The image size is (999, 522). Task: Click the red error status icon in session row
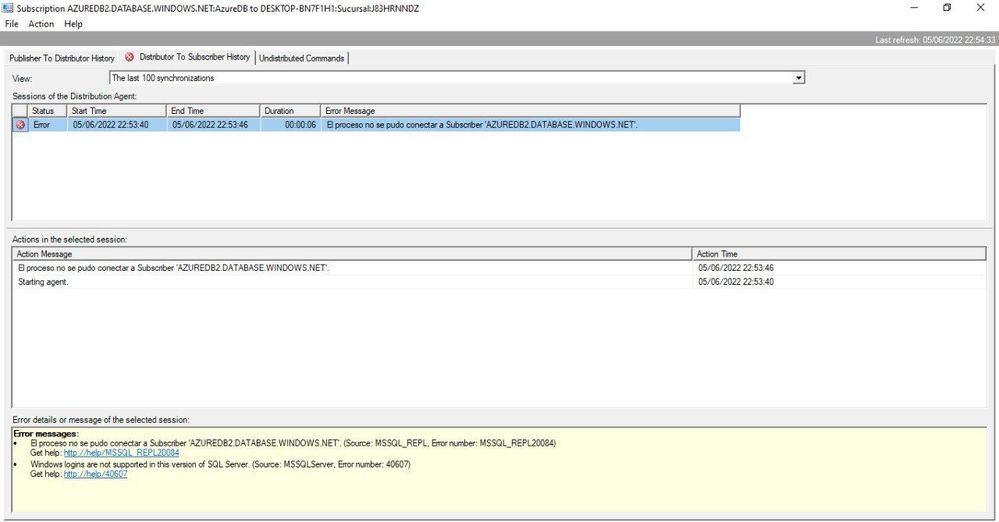(20, 125)
